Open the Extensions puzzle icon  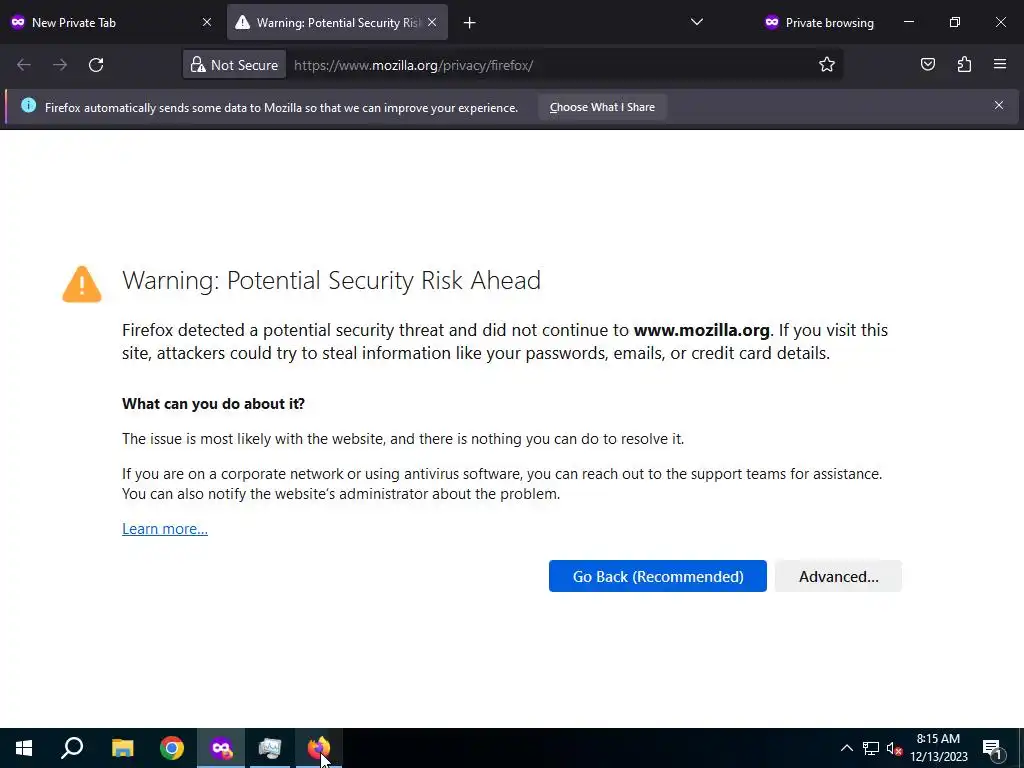(964, 64)
